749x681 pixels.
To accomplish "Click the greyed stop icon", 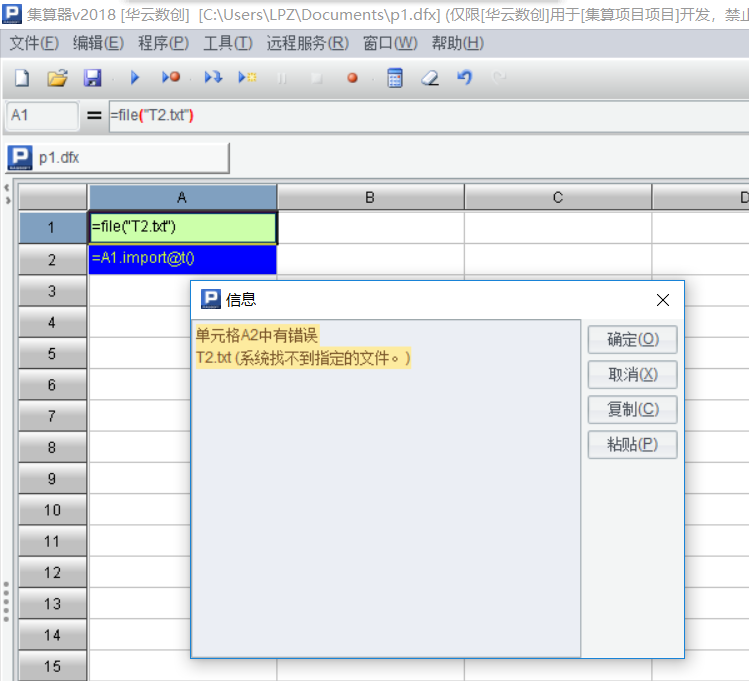I will tap(316, 78).
